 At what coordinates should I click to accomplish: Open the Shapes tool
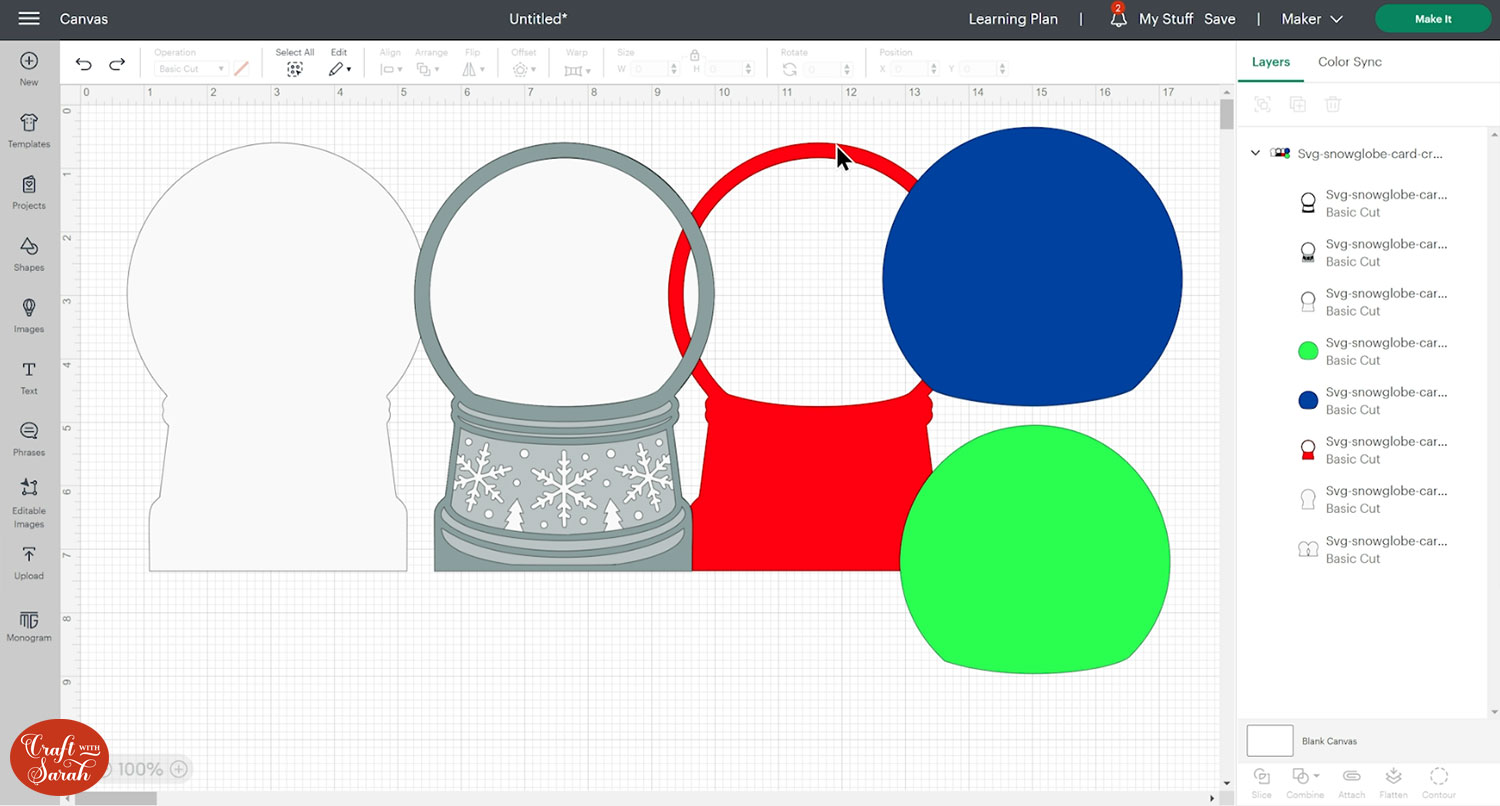coord(29,253)
